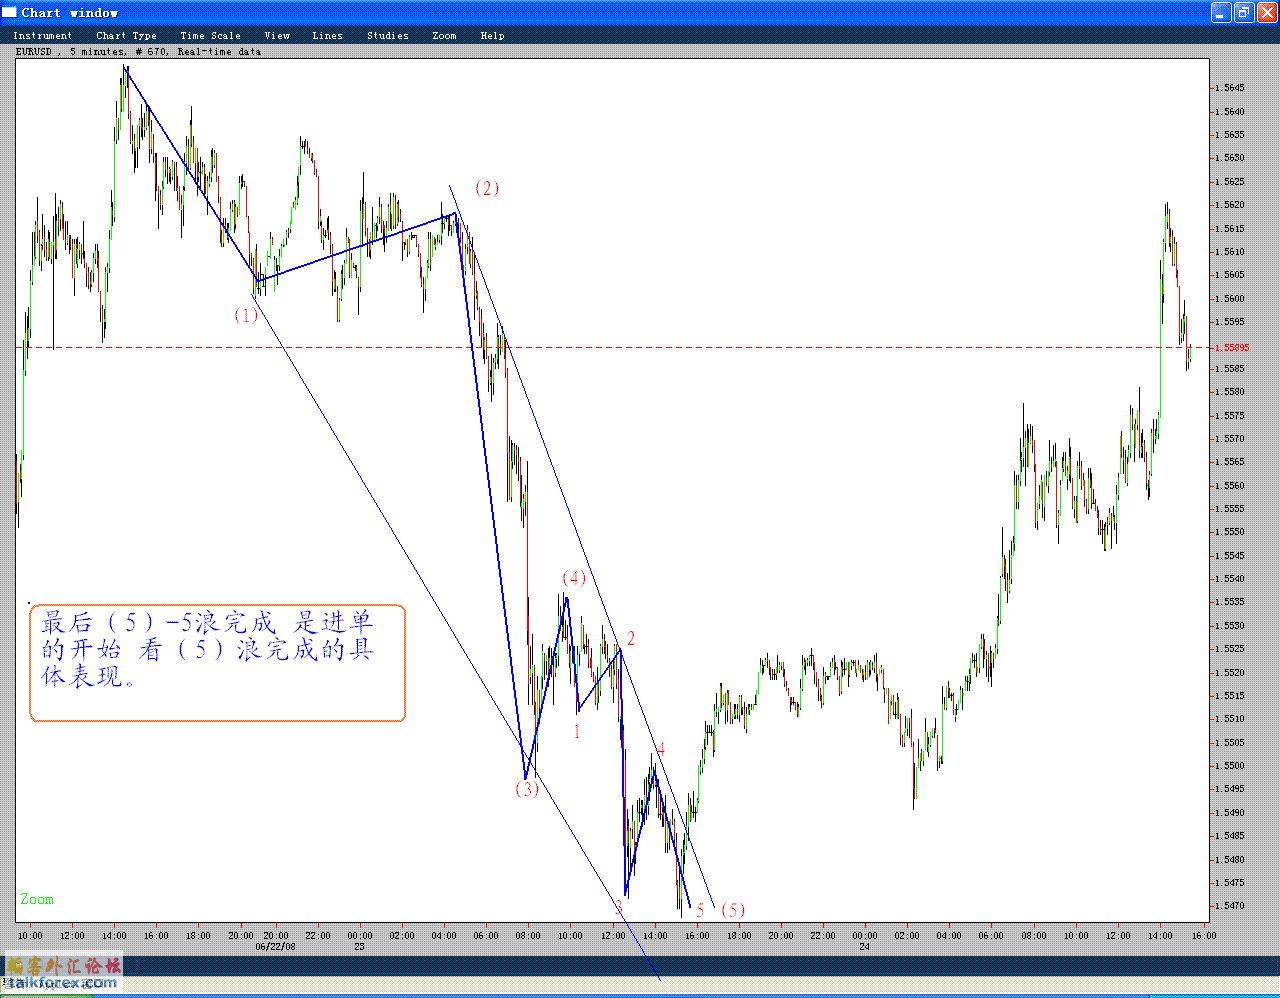Screen dimensions: 1280x998
Task: Open the Time Scale menu
Action: 210,35
